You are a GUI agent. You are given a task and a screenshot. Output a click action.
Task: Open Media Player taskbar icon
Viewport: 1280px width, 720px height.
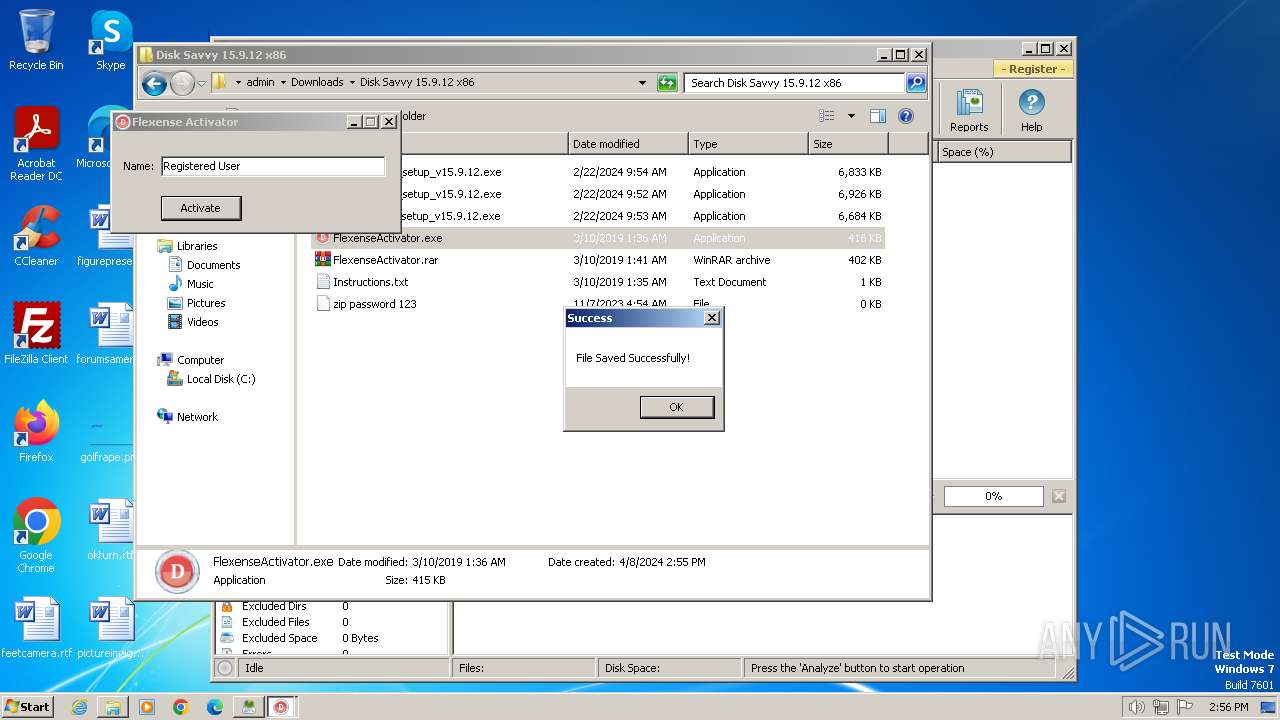147,707
